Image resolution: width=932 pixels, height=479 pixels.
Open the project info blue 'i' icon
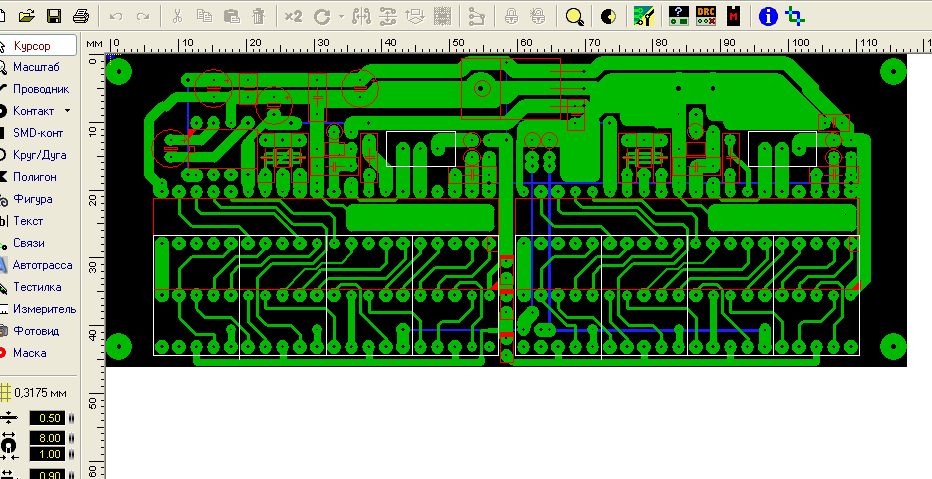tap(768, 17)
